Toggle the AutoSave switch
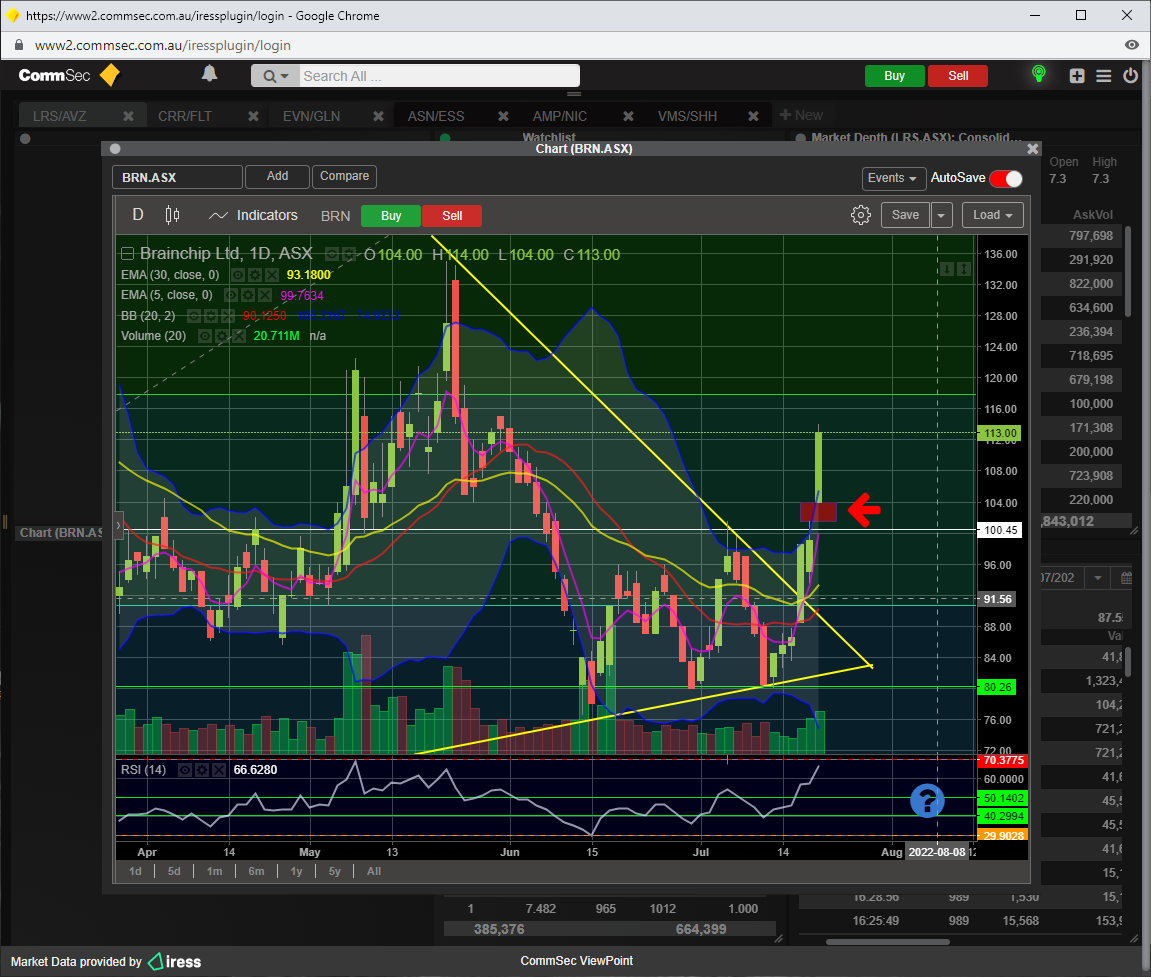Viewport: 1151px width, 977px height. (x=1006, y=179)
